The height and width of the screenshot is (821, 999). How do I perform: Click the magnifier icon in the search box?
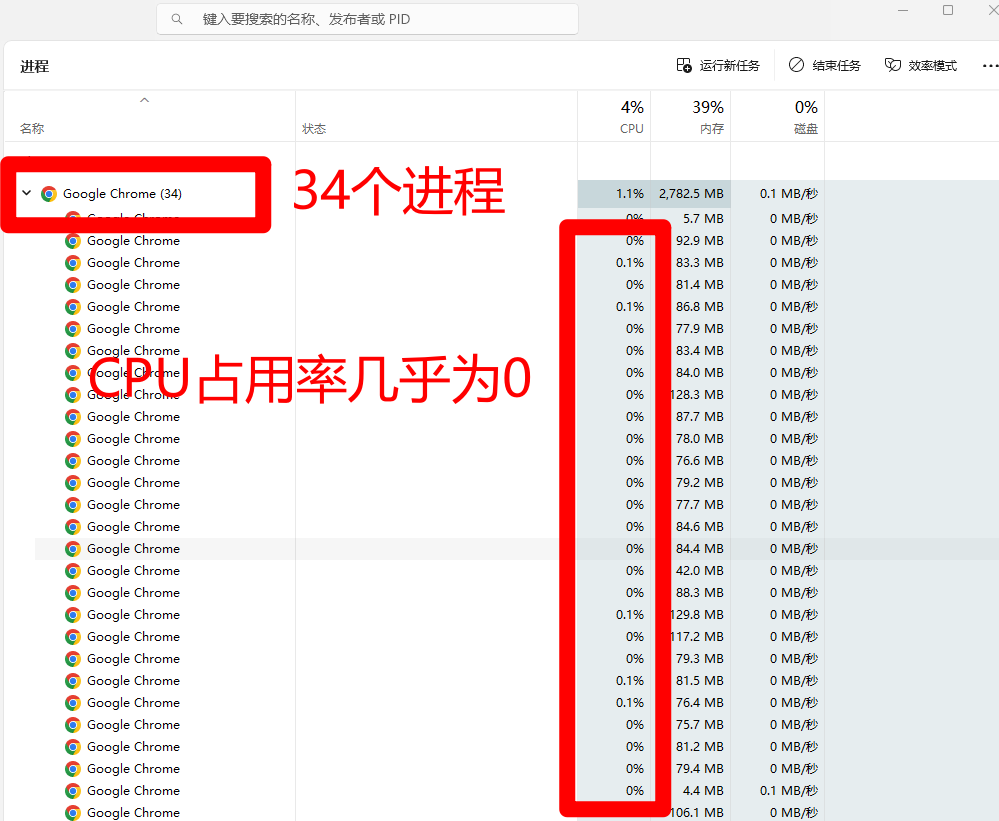point(177,19)
